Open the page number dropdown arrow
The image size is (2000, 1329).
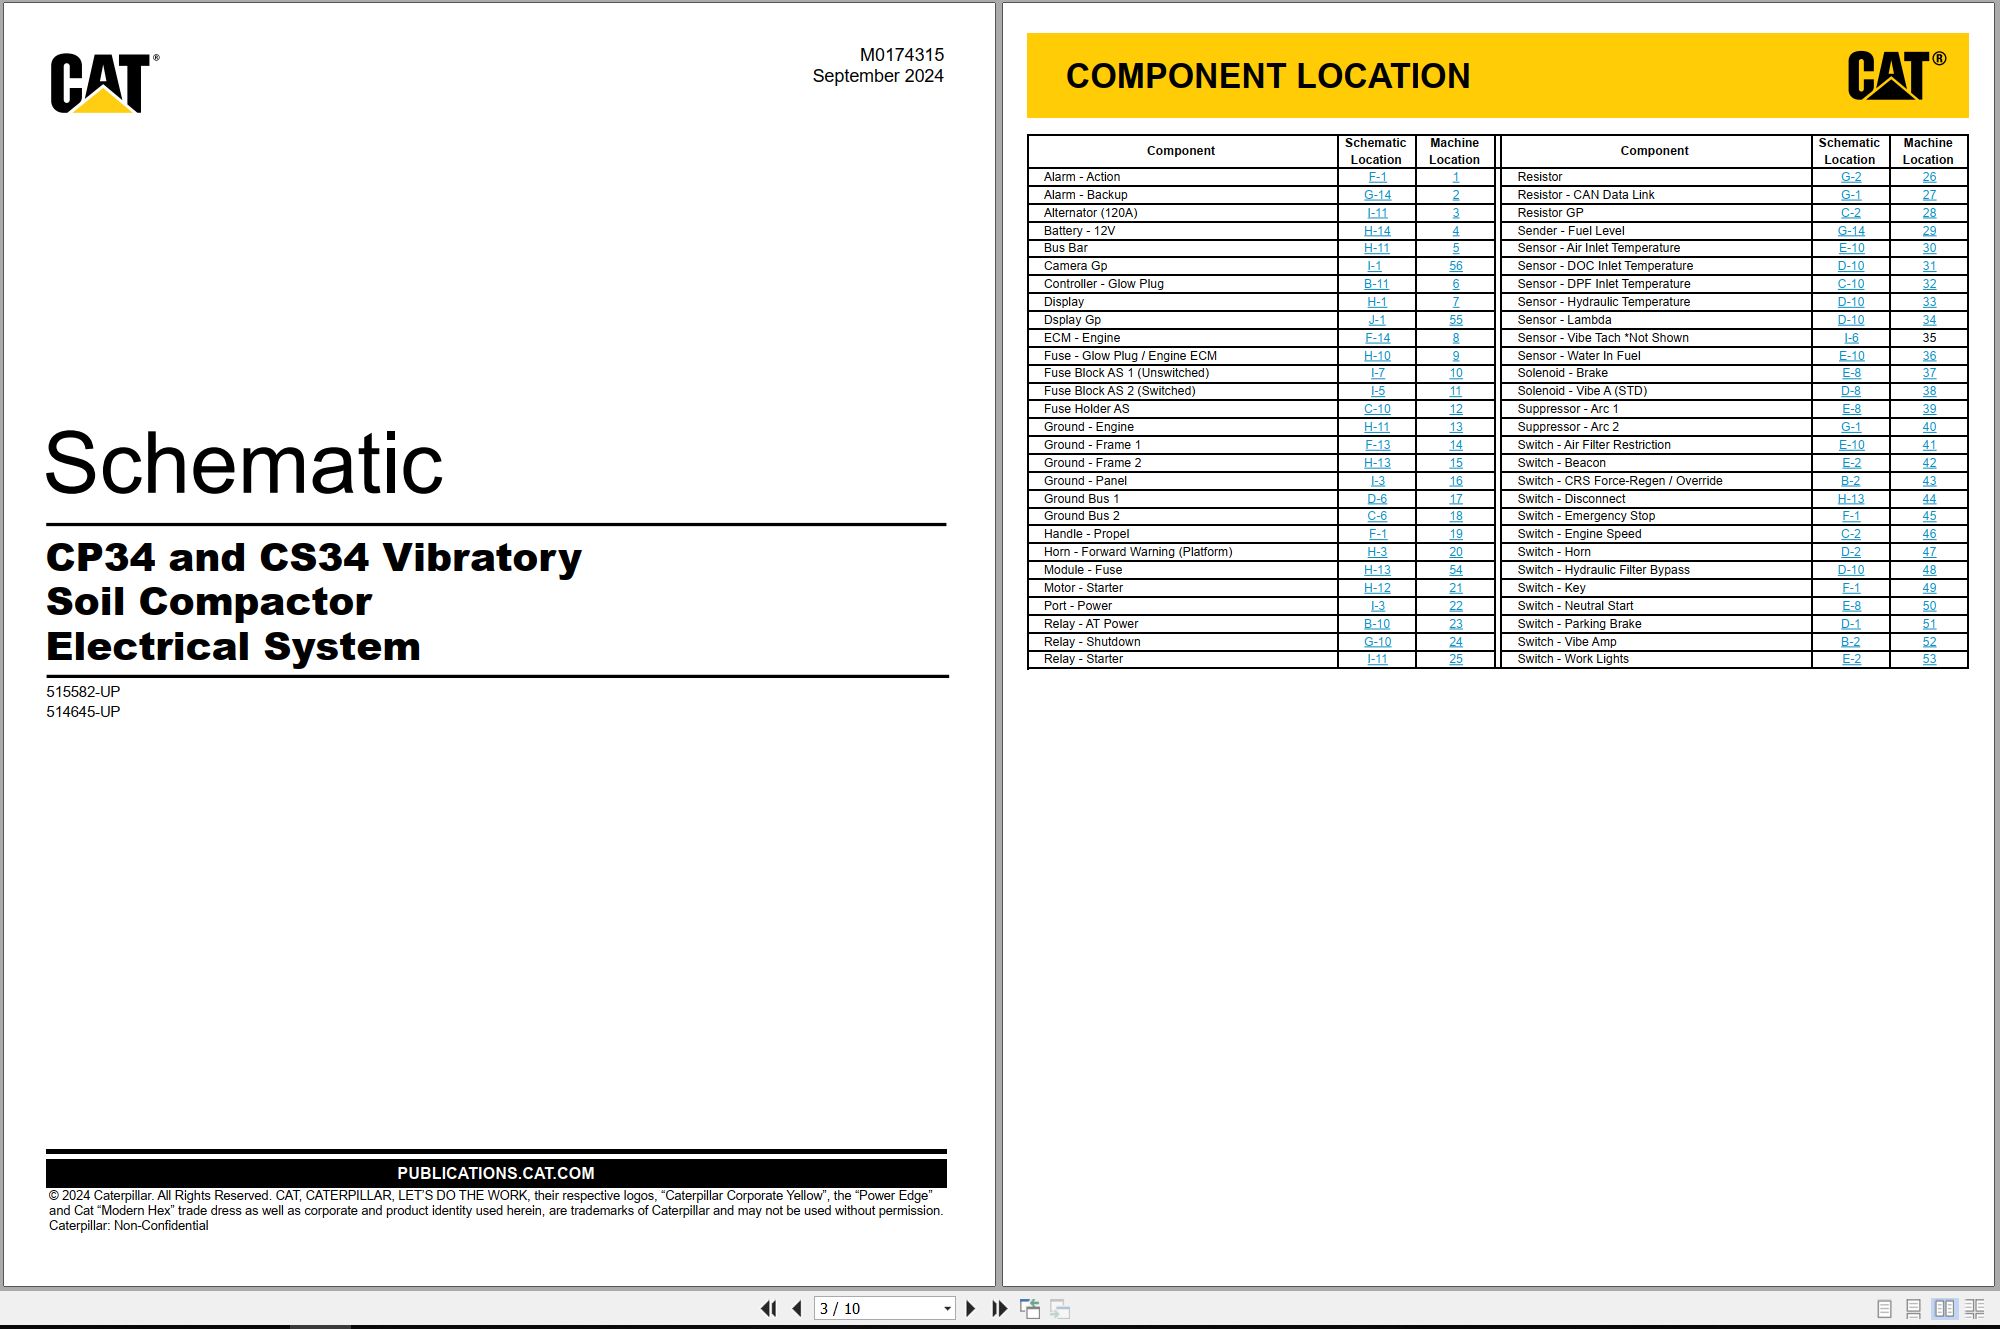[x=947, y=1308]
